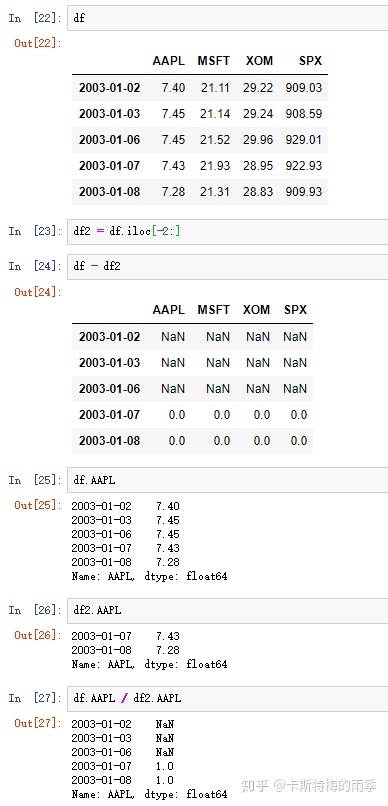Click the 2003-01-08 date in Out[26] series output

(x=101, y=650)
